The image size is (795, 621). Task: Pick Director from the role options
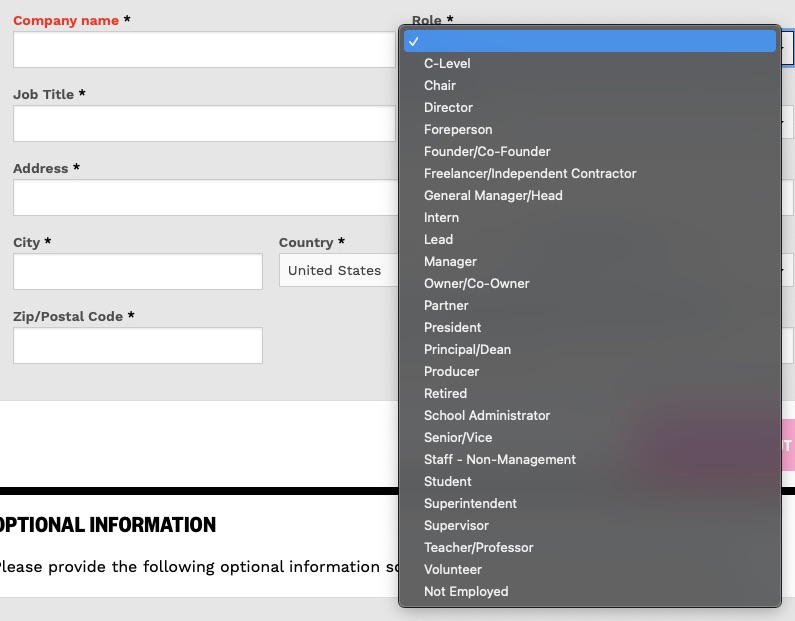pos(448,107)
